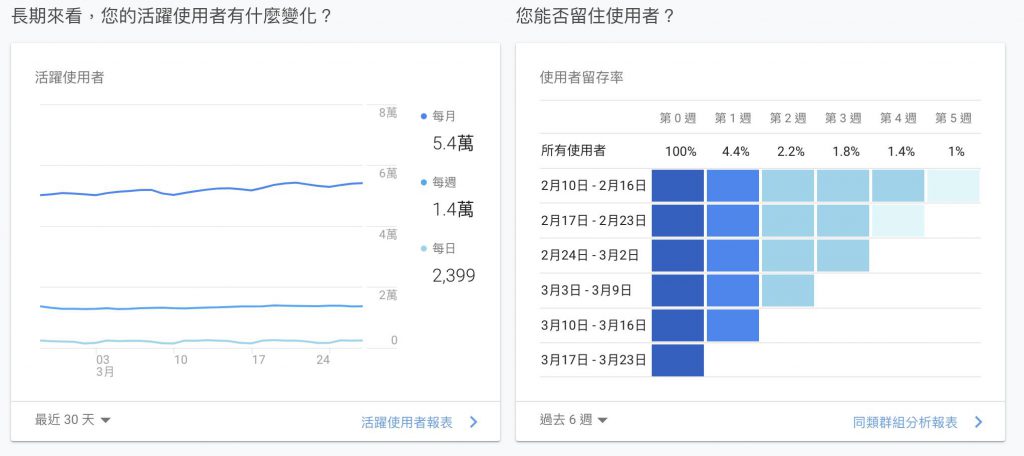Select the 第 0 週 column header

677,118
